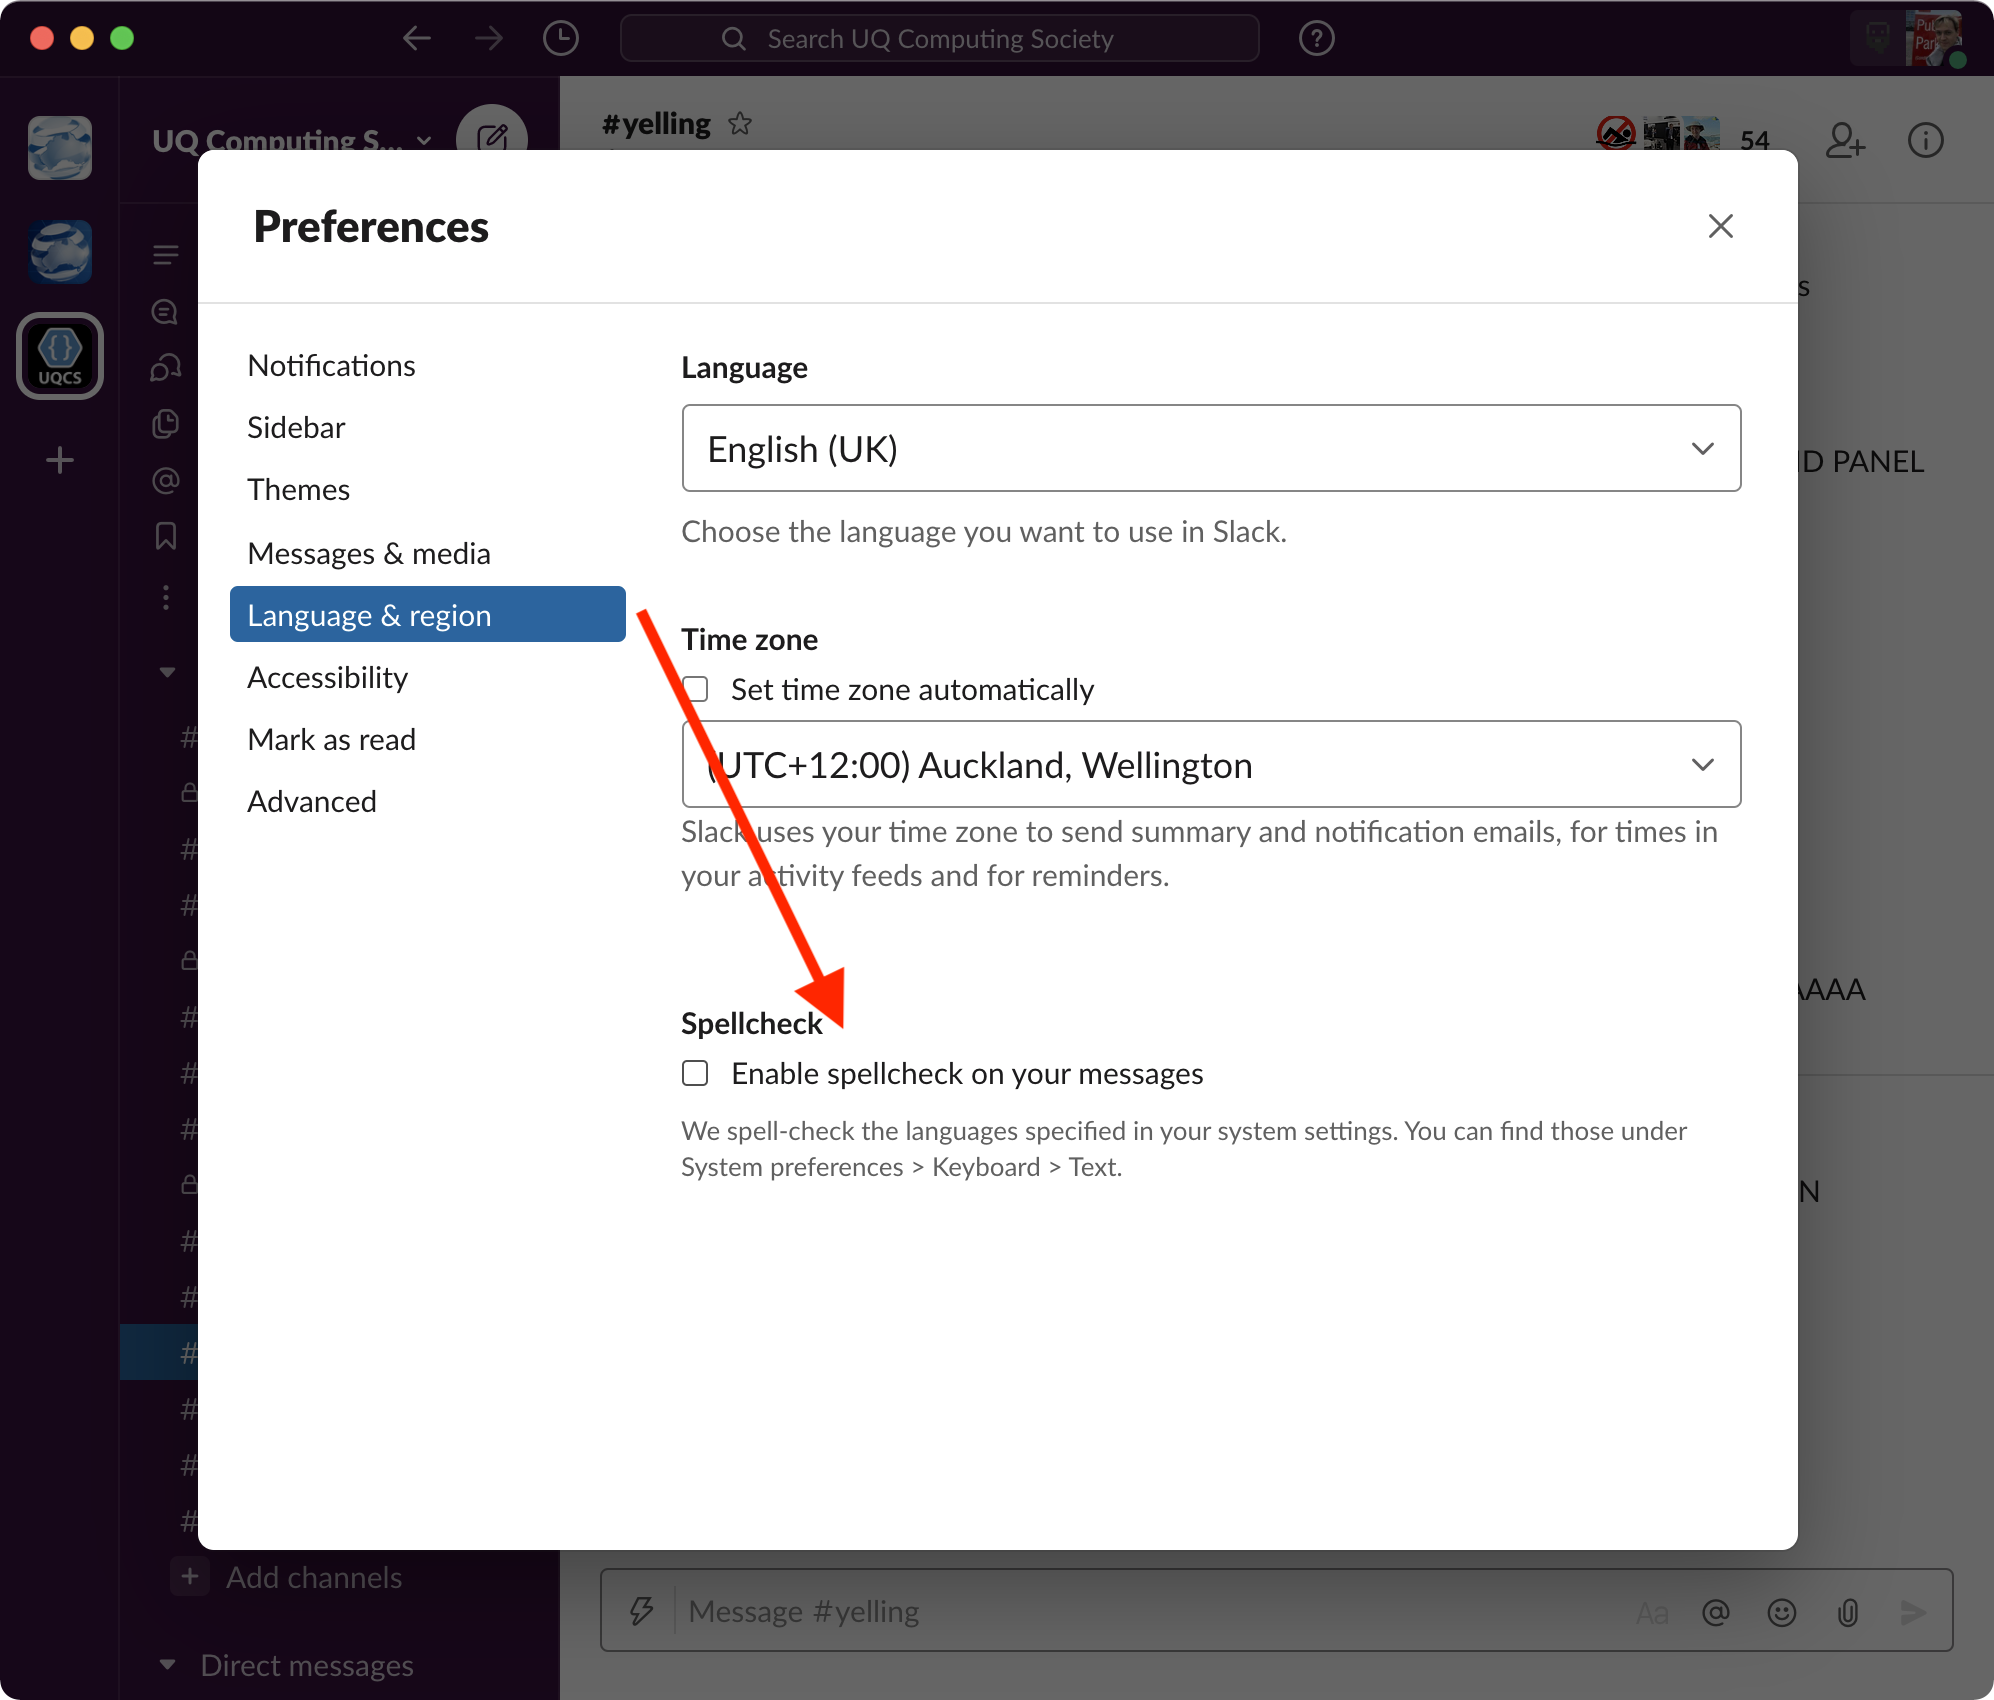
Task: Check the spellcheck enable checkbox
Action: pos(698,1073)
